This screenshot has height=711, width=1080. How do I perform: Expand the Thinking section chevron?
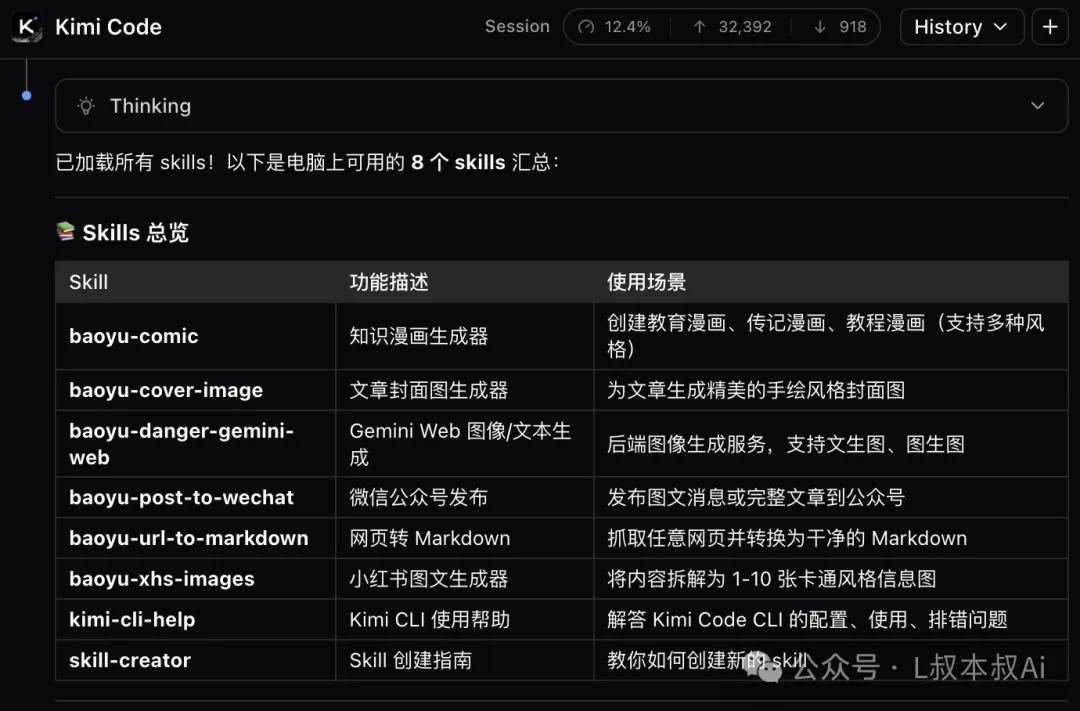1037,106
